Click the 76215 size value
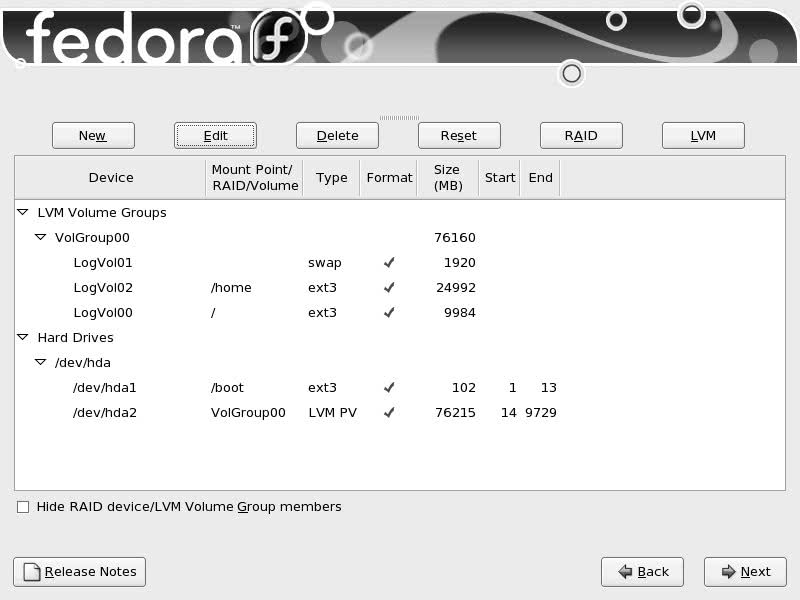Image resolution: width=800 pixels, height=600 pixels. tap(455, 413)
